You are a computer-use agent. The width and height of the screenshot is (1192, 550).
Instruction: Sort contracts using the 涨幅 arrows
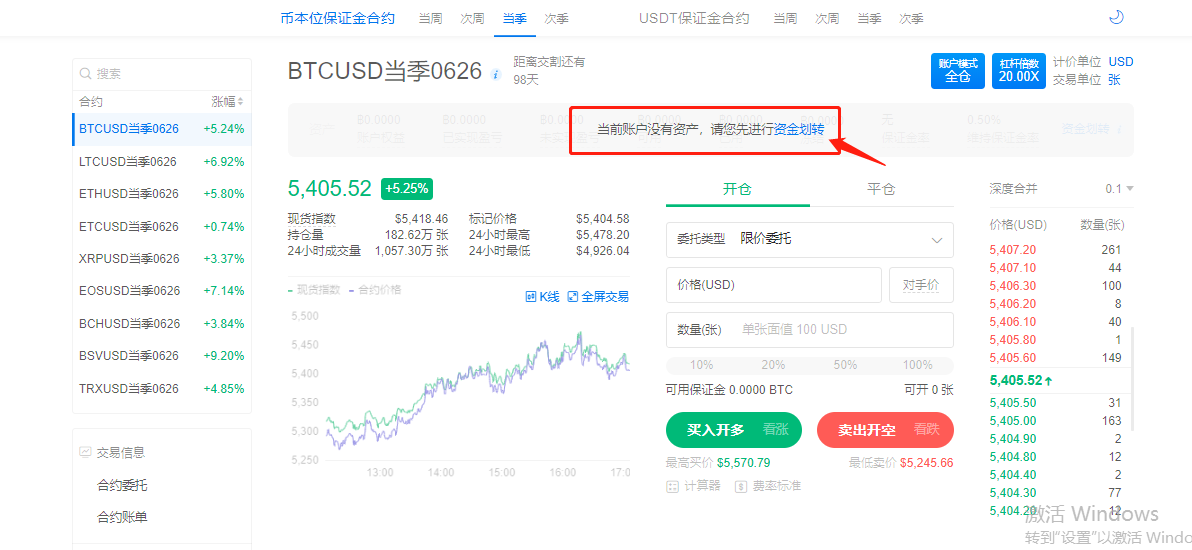[x=240, y=102]
